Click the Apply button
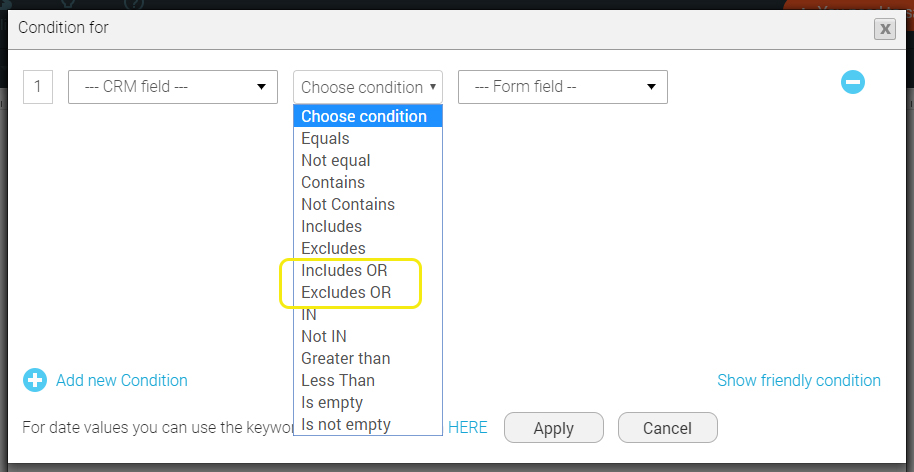 pyautogui.click(x=554, y=428)
